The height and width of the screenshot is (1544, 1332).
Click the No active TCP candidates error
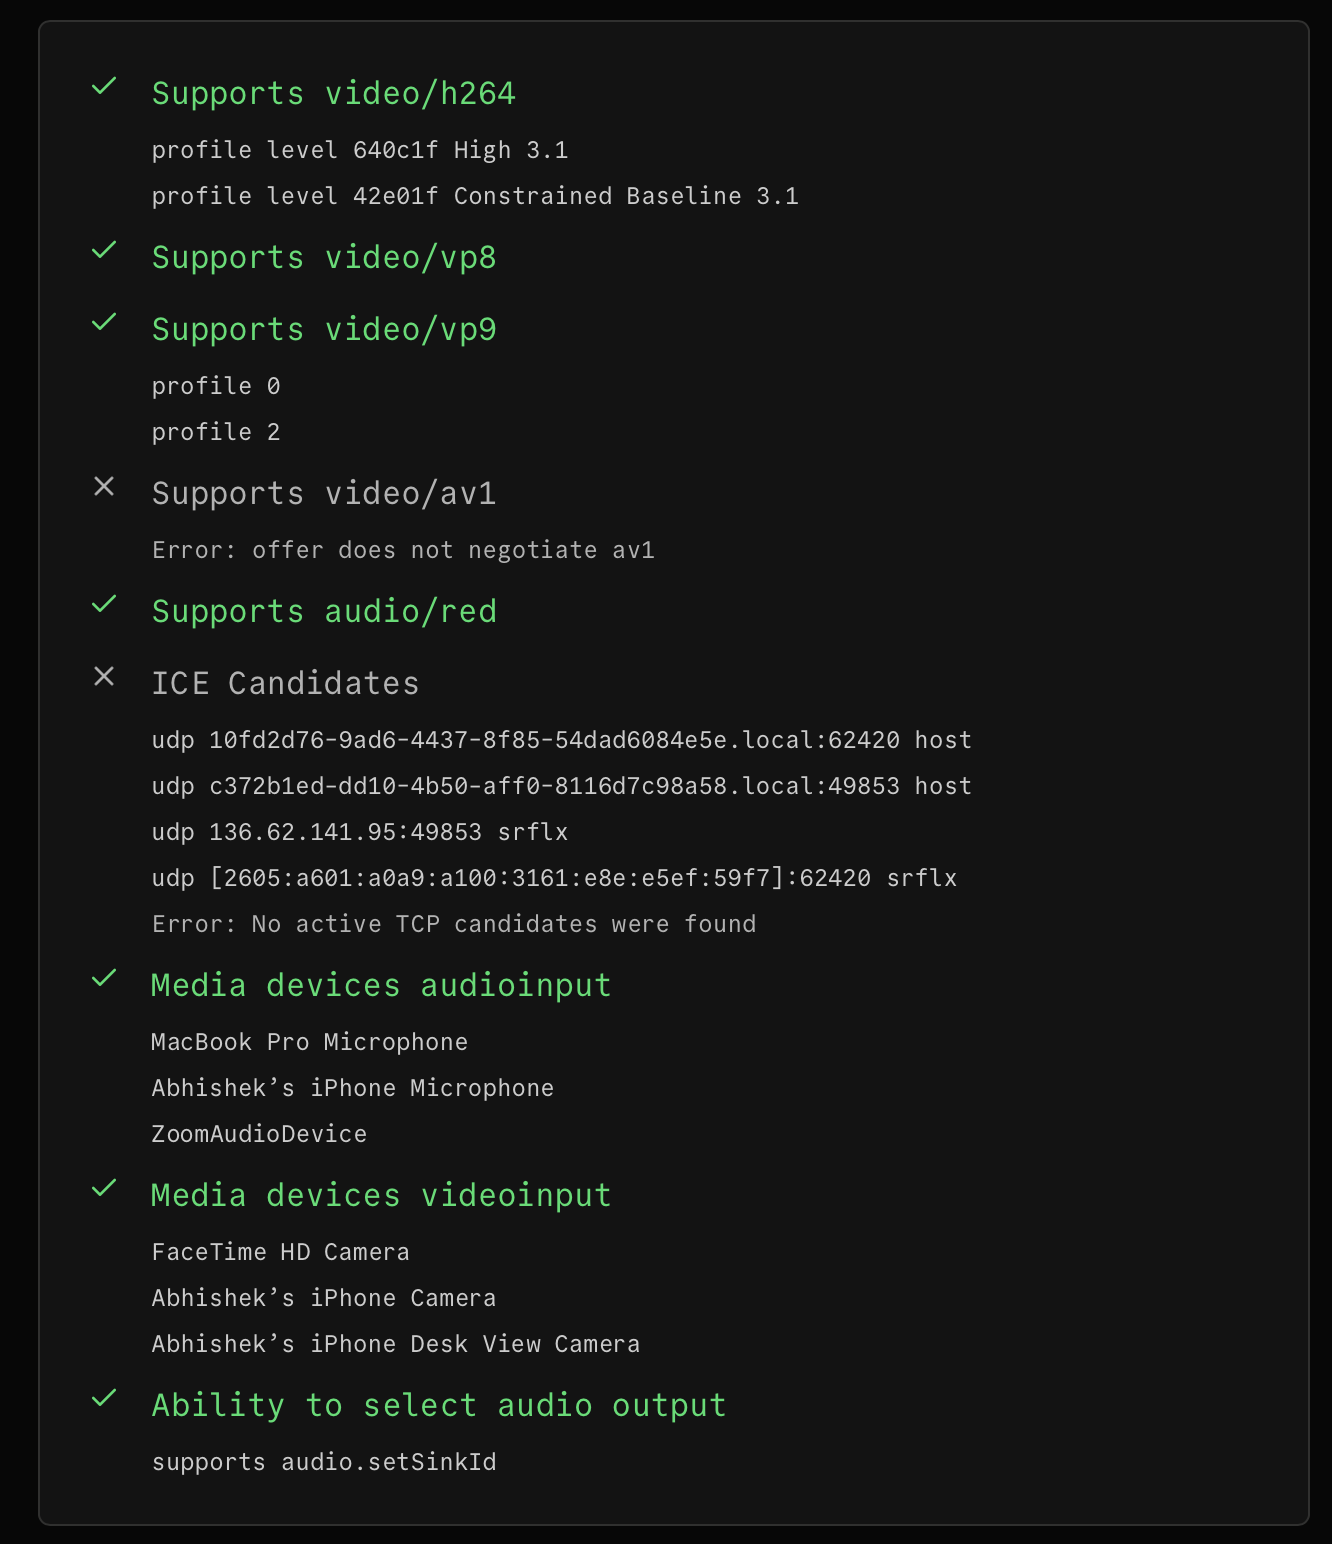[453, 924]
